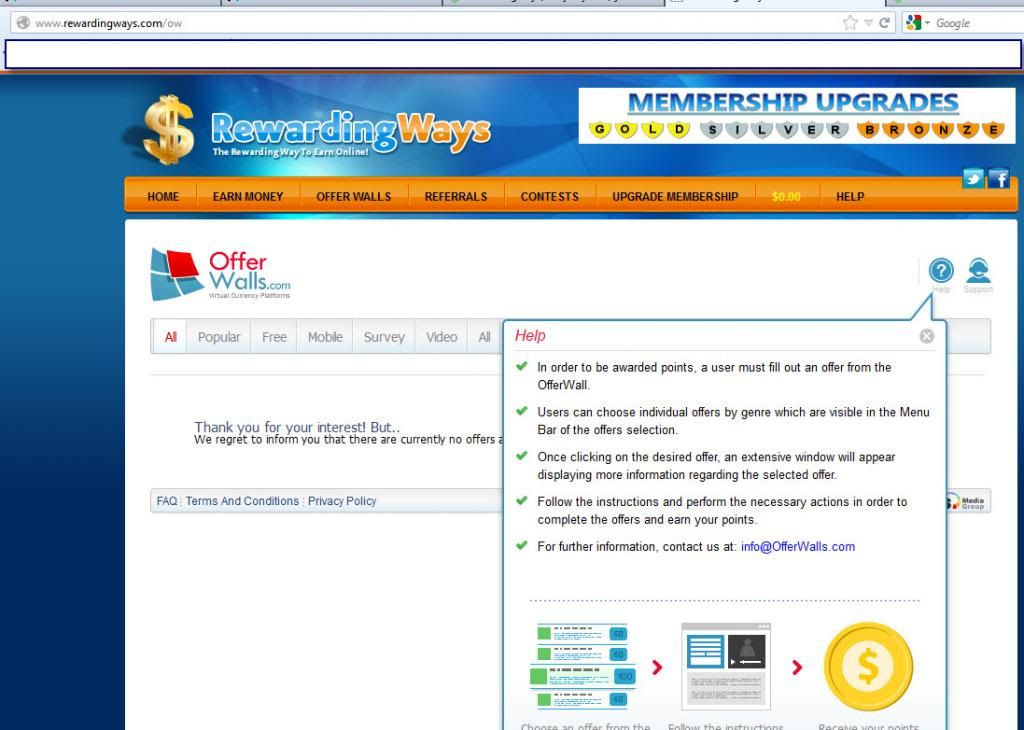
Task: Click the red Help popup heading
Action: [x=530, y=336]
